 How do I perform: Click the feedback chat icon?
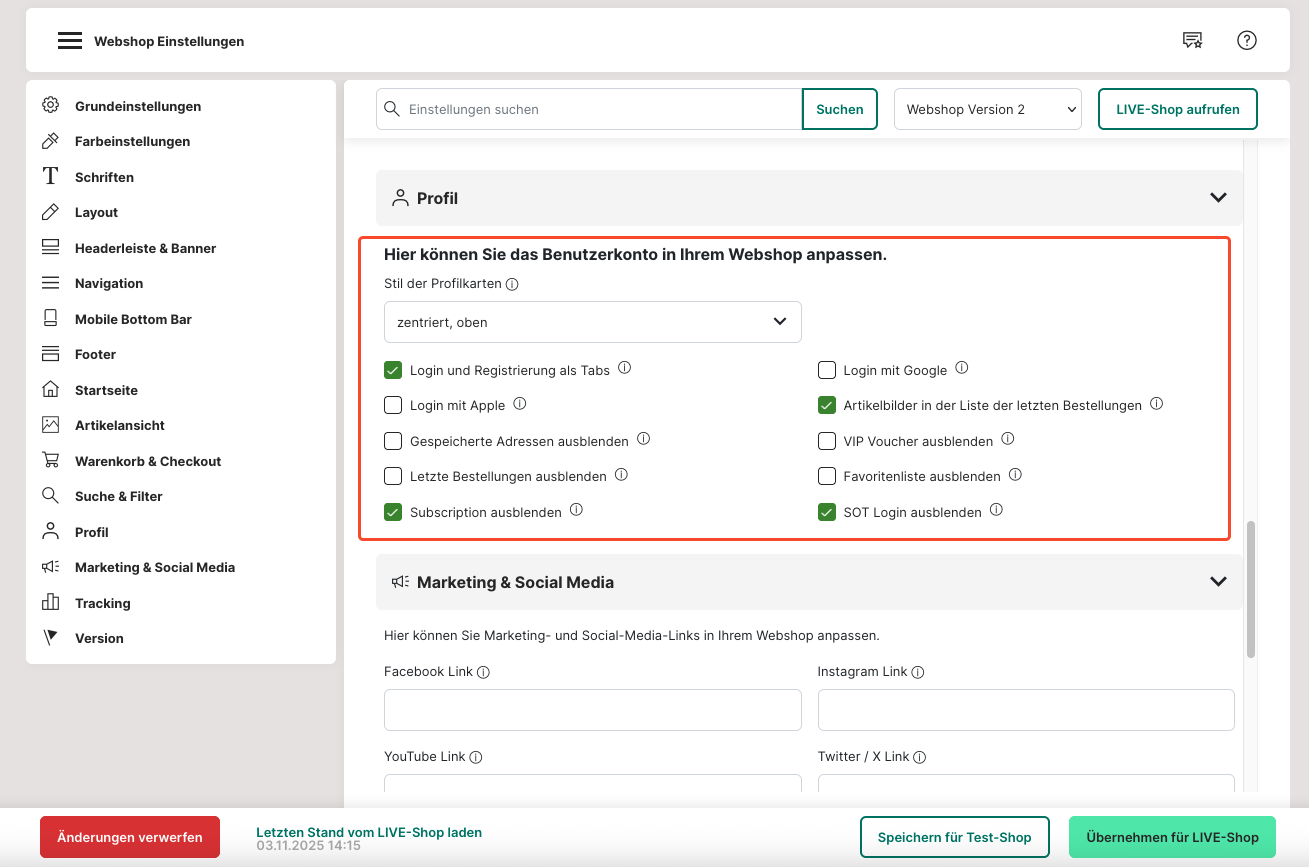[1192, 40]
